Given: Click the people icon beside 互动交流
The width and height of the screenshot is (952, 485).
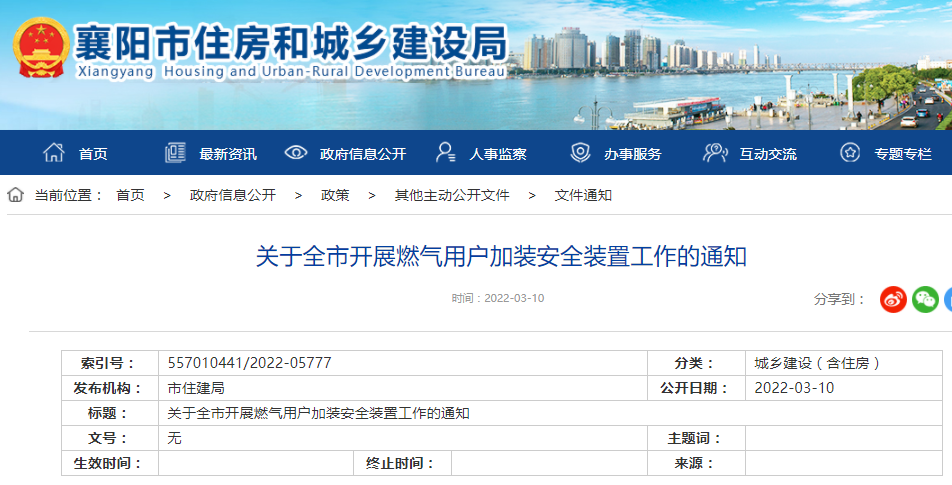Looking at the screenshot, I should (715, 152).
